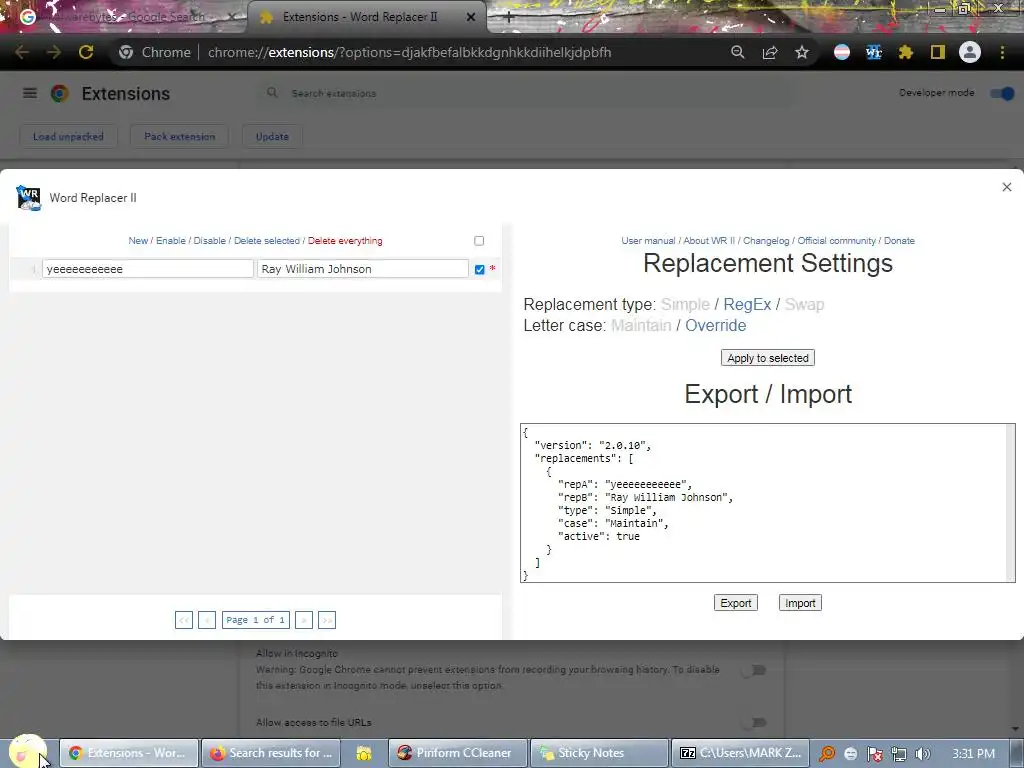Open the Extensions puzzle piece menu
Screen dimensions: 1024x768
(905, 52)
